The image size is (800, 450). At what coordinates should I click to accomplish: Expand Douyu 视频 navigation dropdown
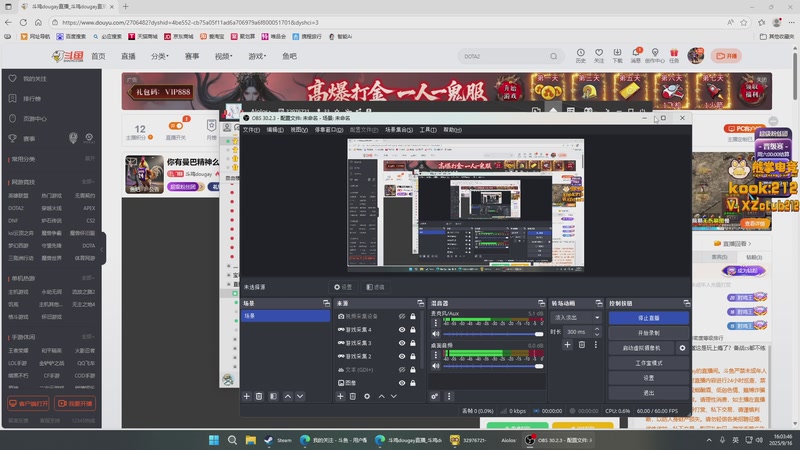(223, 56)
